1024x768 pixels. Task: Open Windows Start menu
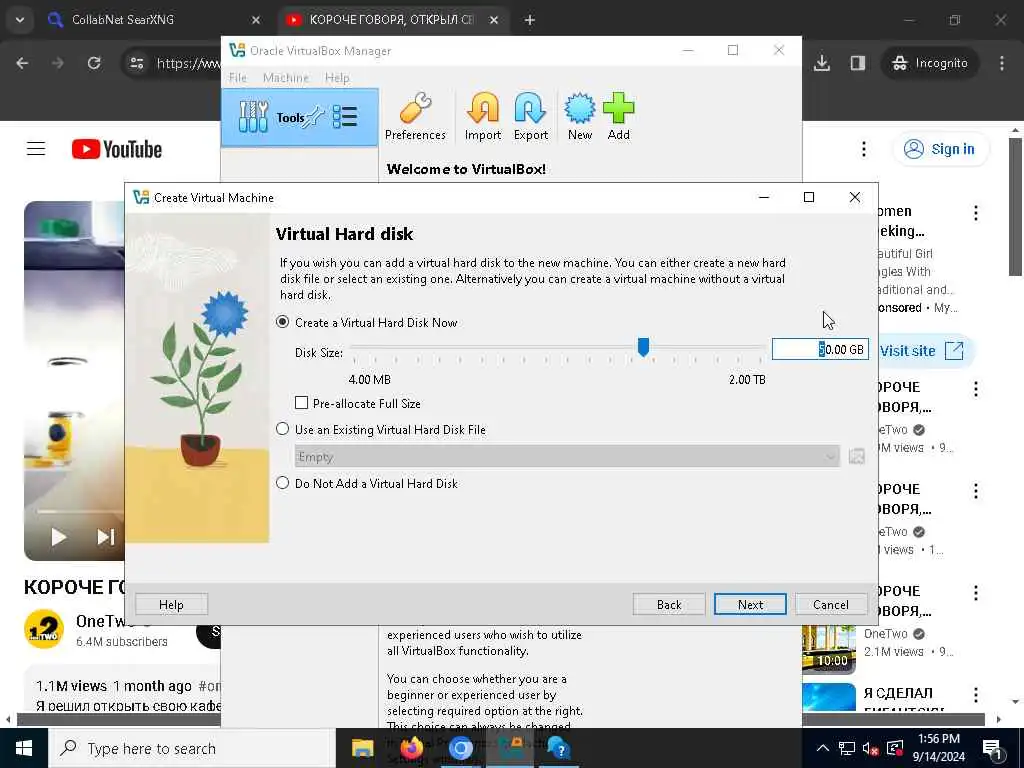coord(24,748)
